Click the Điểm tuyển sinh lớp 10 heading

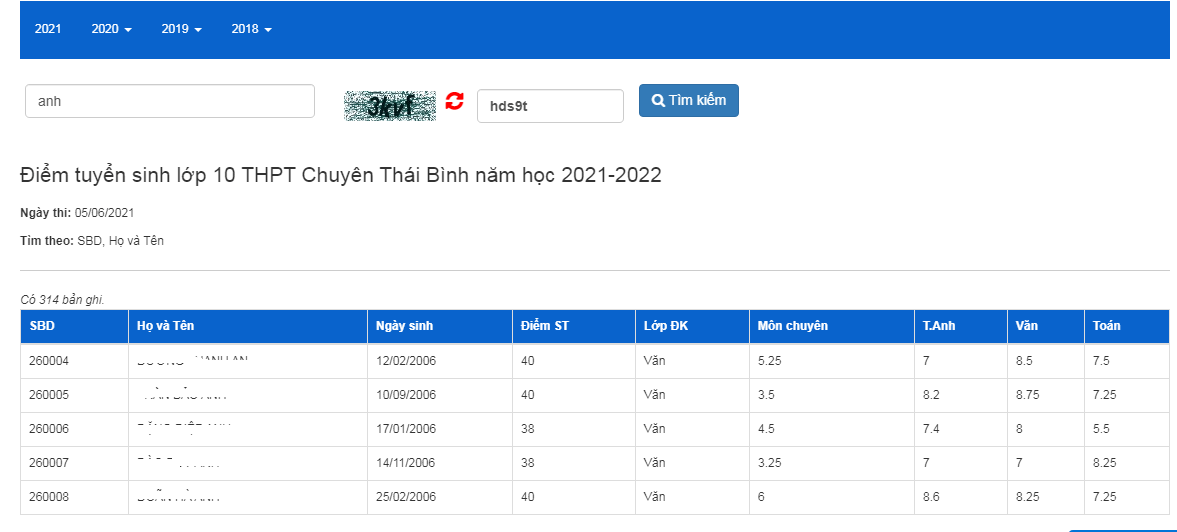tap(341, 176)
